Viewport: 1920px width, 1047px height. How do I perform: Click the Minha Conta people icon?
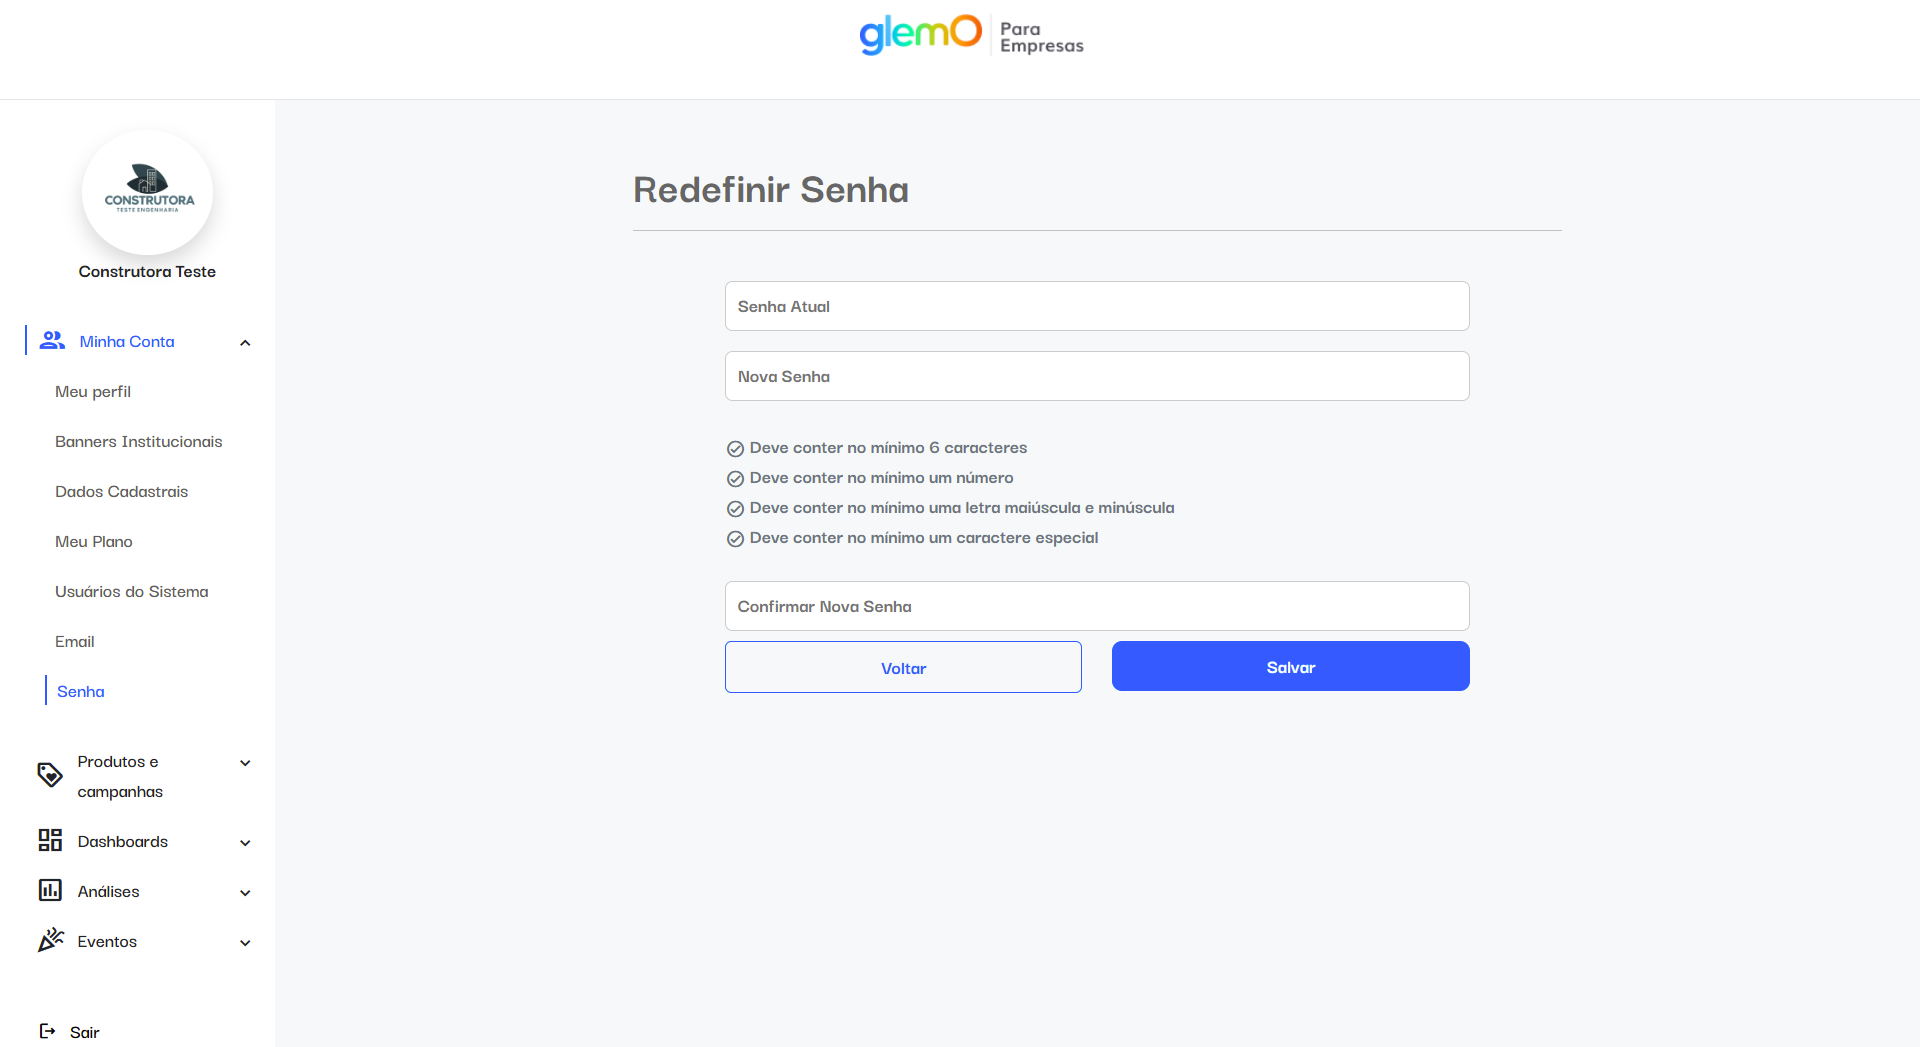click(x=52, y=341)
